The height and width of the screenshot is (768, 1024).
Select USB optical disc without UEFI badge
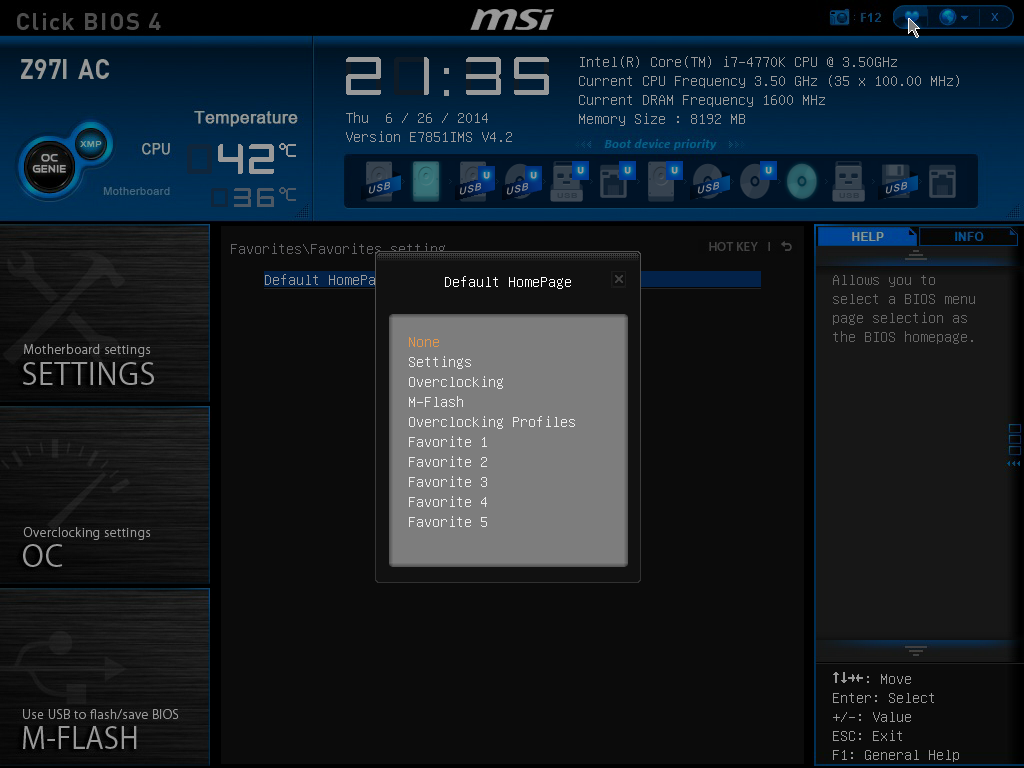click(709, 181)
